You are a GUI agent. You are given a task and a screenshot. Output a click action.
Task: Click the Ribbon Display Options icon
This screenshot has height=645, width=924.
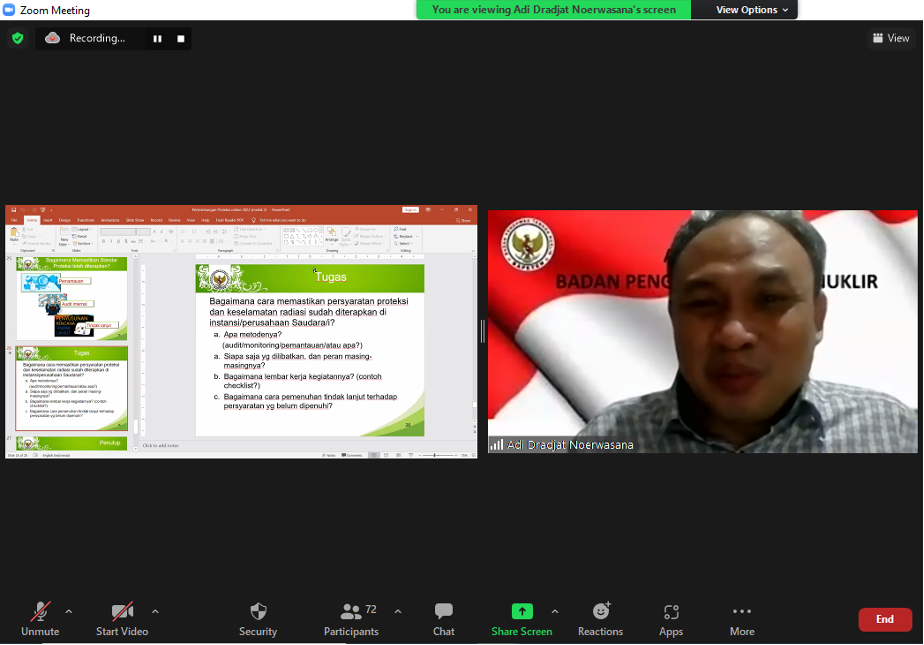(428, 210)
